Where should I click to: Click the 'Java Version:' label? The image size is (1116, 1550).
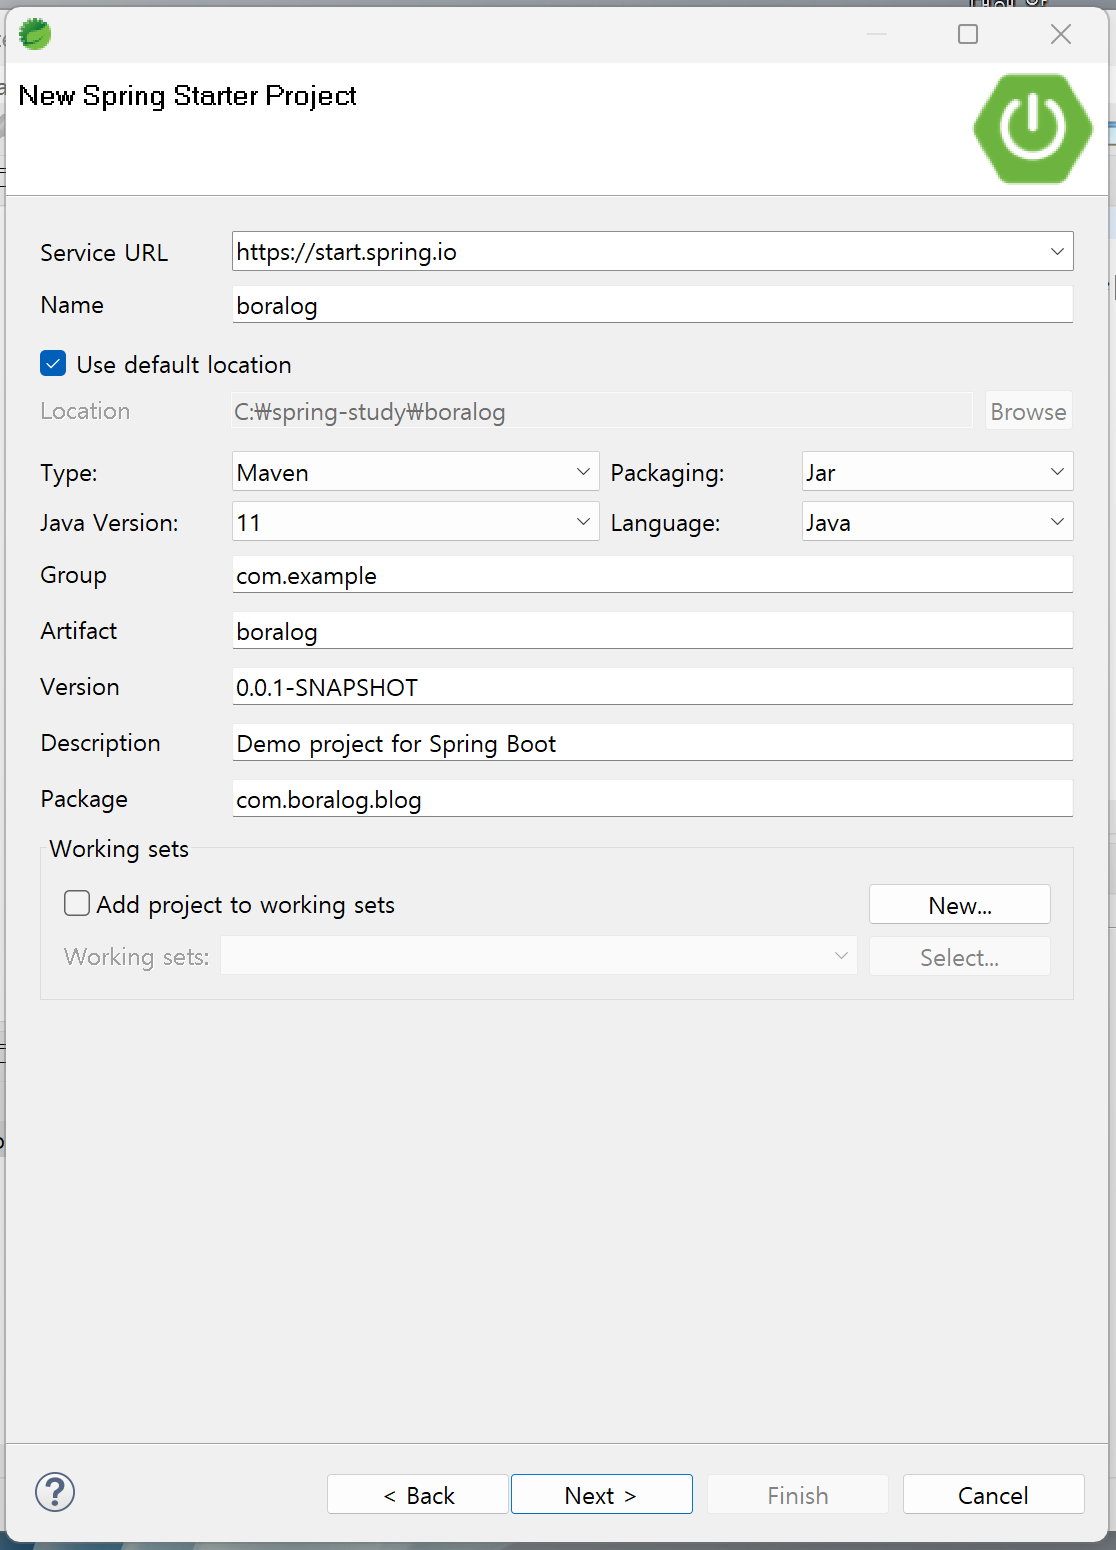point(109,522)
